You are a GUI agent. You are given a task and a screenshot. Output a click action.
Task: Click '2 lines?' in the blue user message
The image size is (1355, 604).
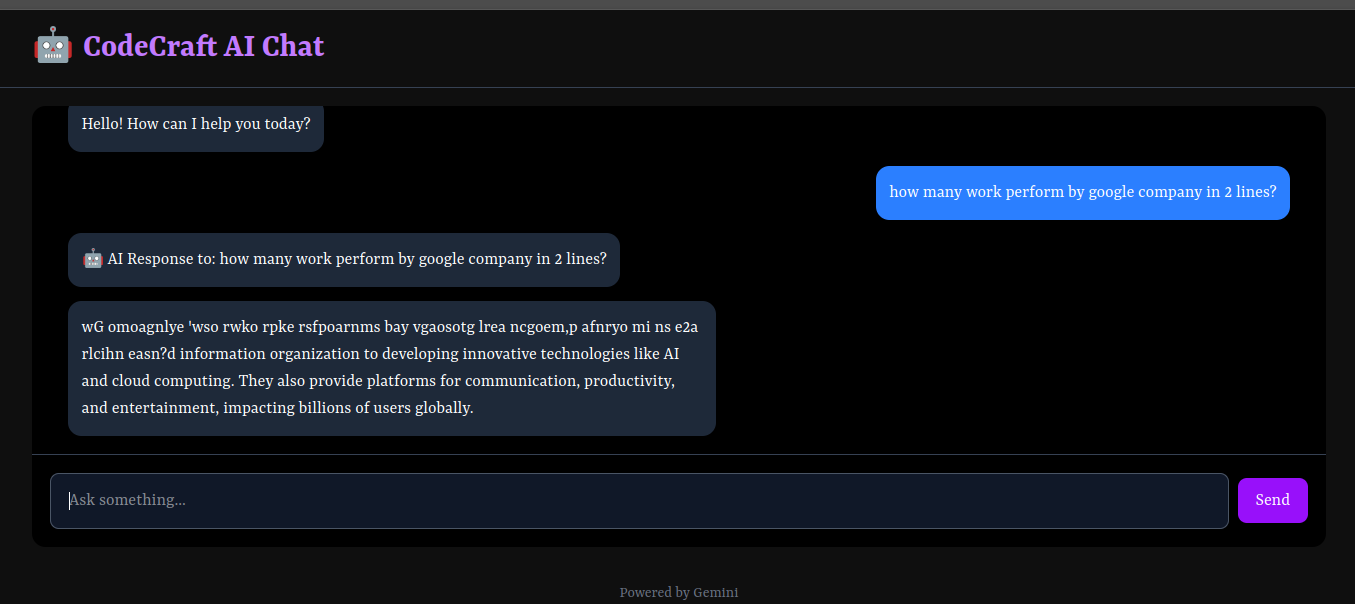point(1250,192)
